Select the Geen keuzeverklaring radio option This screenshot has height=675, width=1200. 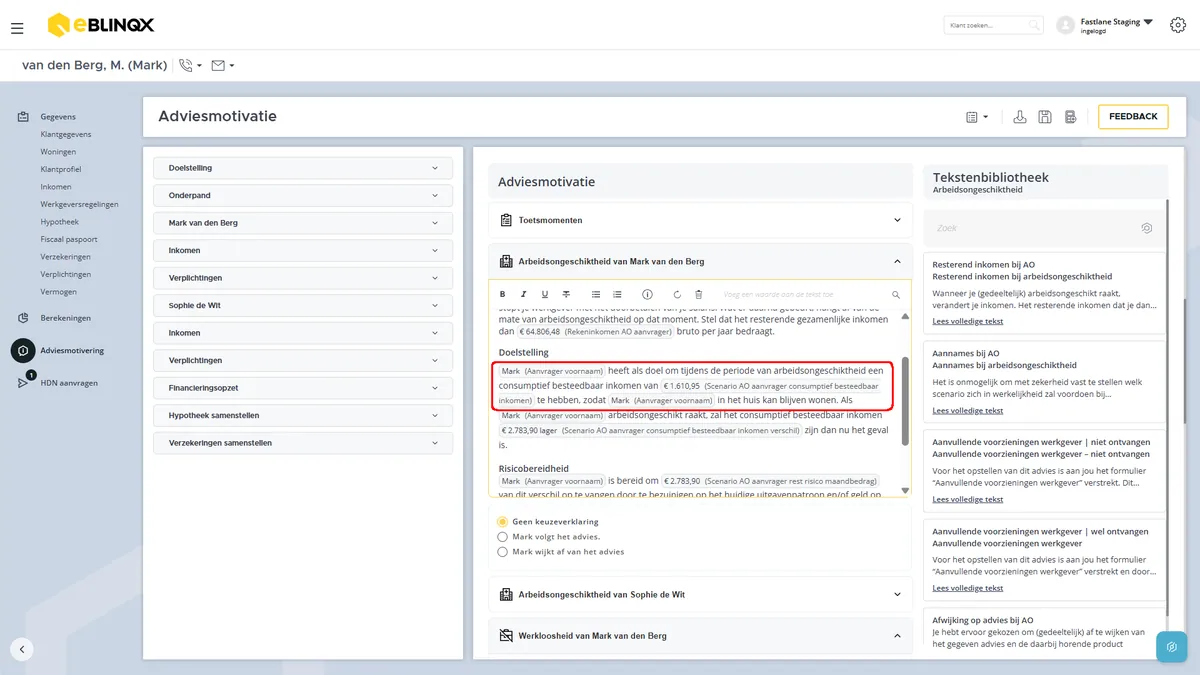[502, 522]
